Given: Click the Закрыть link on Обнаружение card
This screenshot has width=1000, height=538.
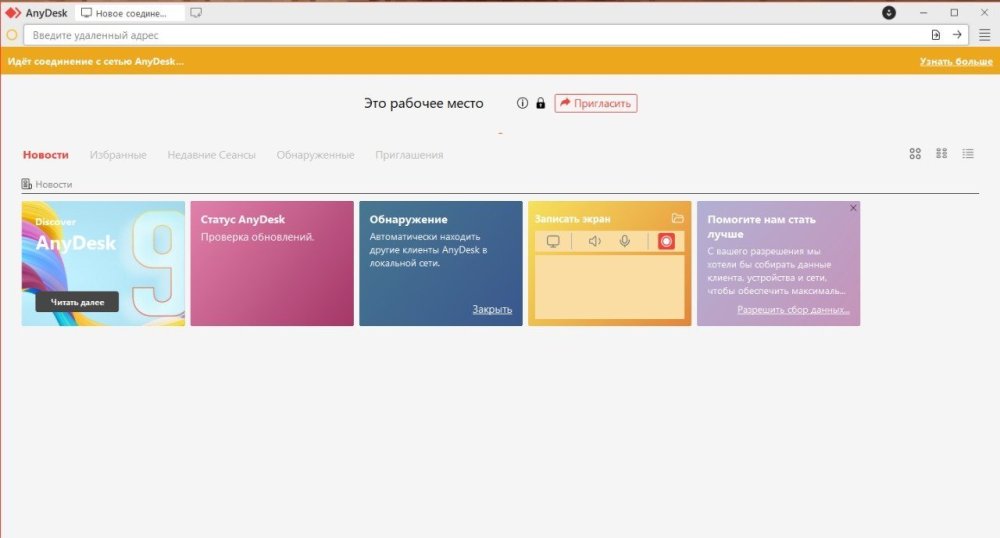Looking at the screenshot, I should 492,309.
